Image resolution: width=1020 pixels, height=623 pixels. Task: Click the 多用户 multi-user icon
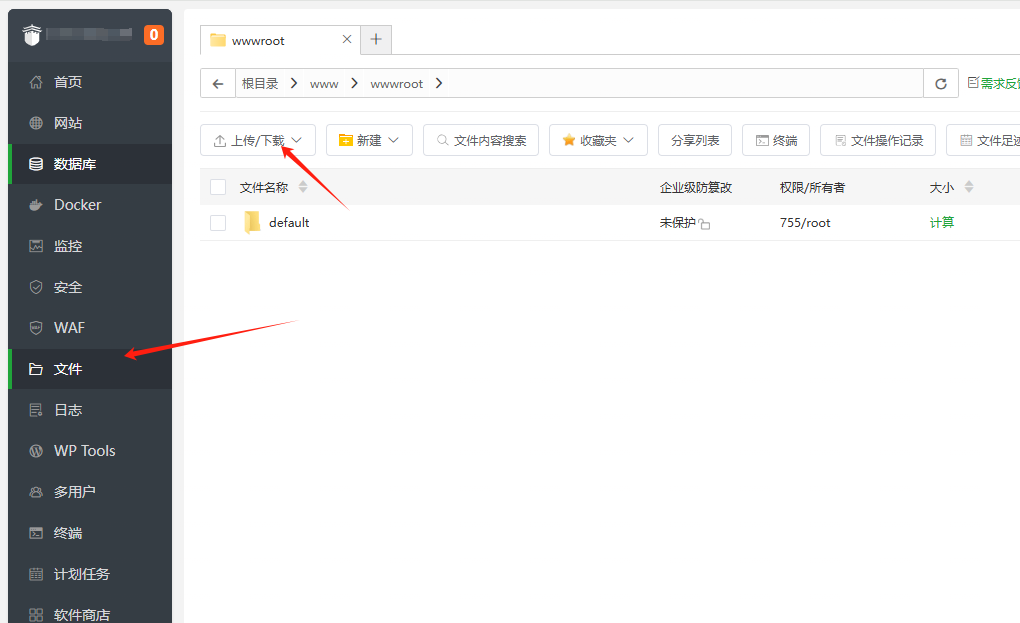click(x=36, y=492)
